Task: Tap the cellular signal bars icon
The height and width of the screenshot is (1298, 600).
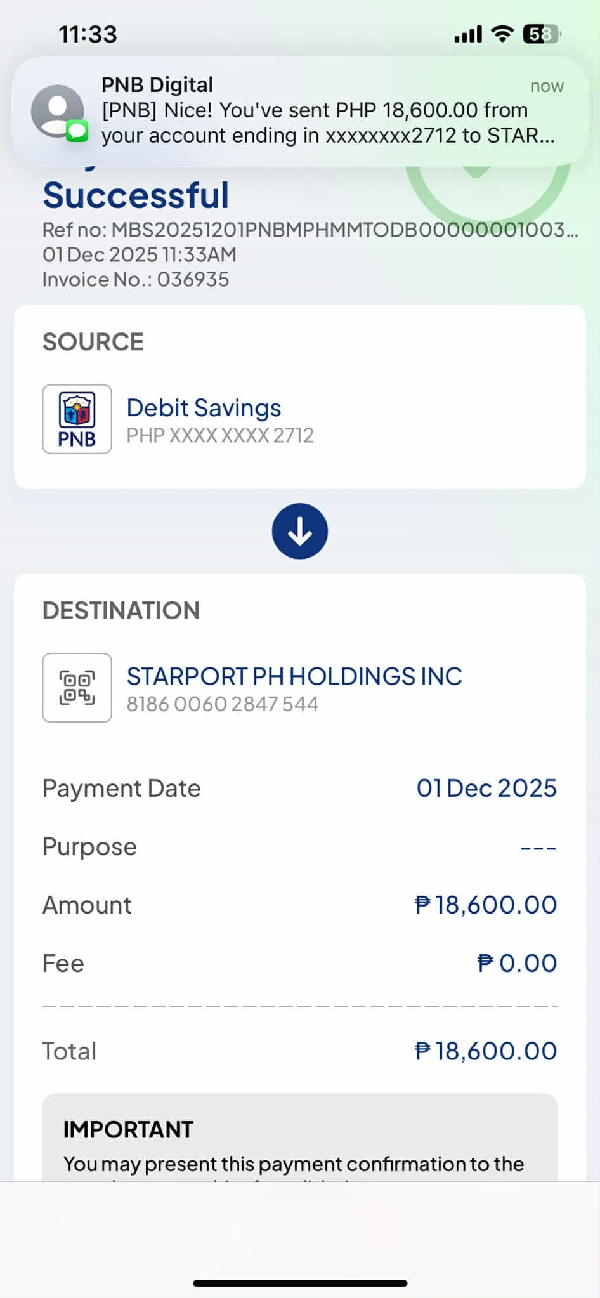Action: click(468, 34)
